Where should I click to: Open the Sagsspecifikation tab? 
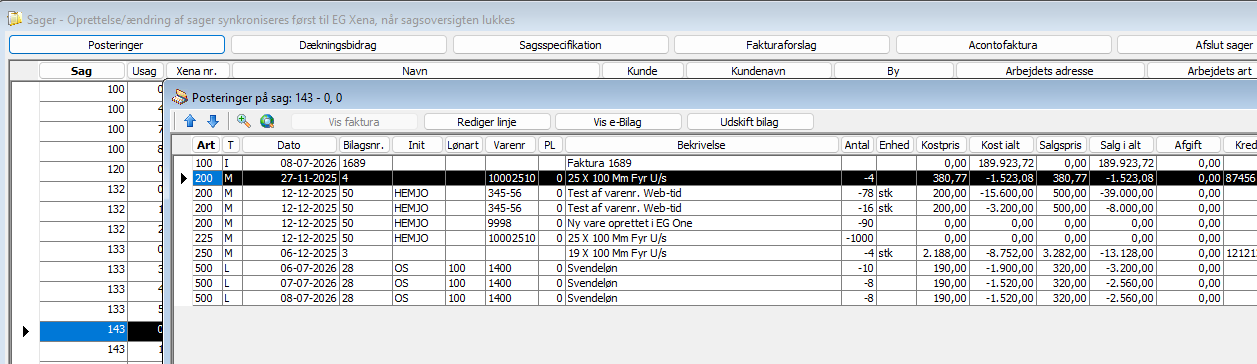pos(560,45)
